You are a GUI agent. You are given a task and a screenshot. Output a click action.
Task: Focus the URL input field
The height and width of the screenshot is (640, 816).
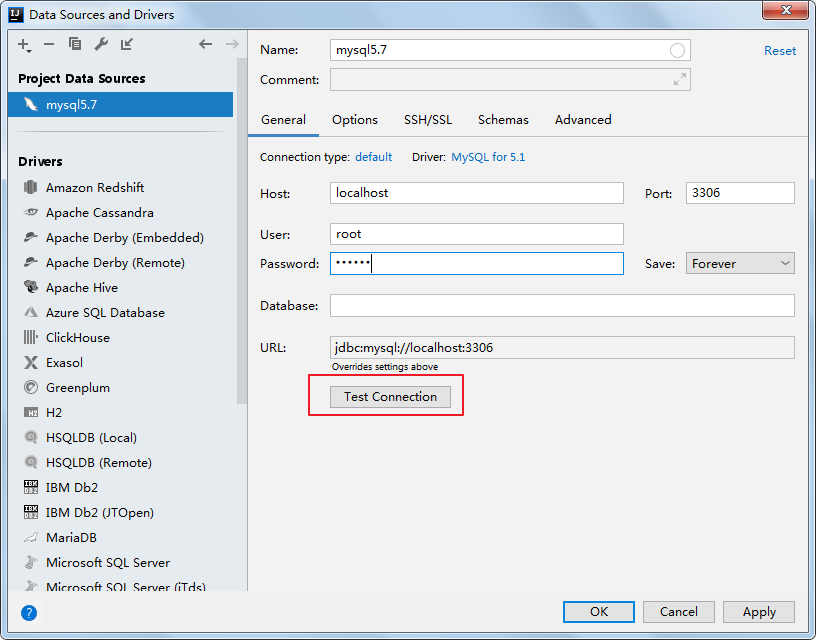click(562, 348)
